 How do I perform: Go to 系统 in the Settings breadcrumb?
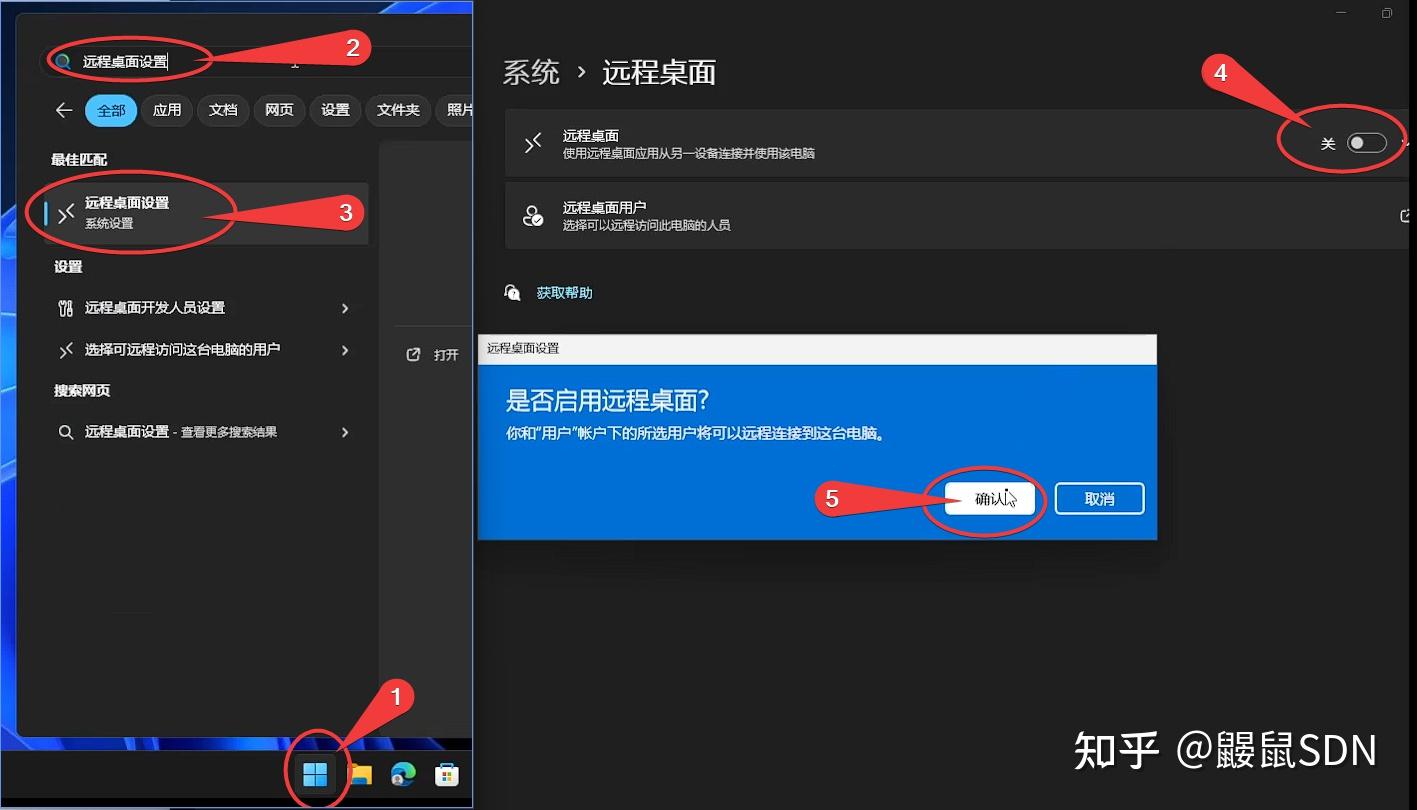point(531,72)
